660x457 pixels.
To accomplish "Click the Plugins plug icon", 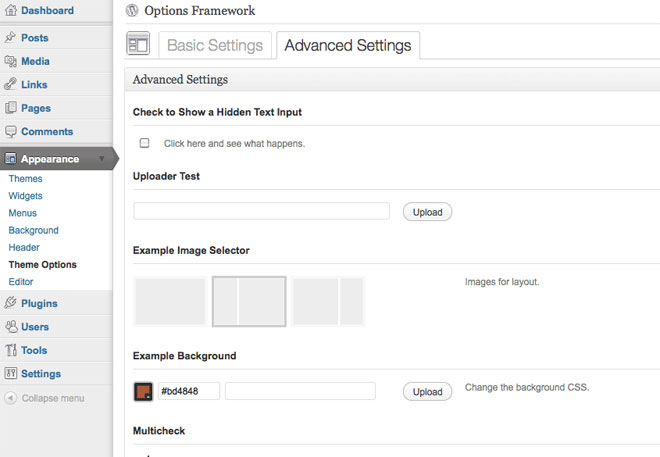I will pyautogui.click(x=11, y=303).
